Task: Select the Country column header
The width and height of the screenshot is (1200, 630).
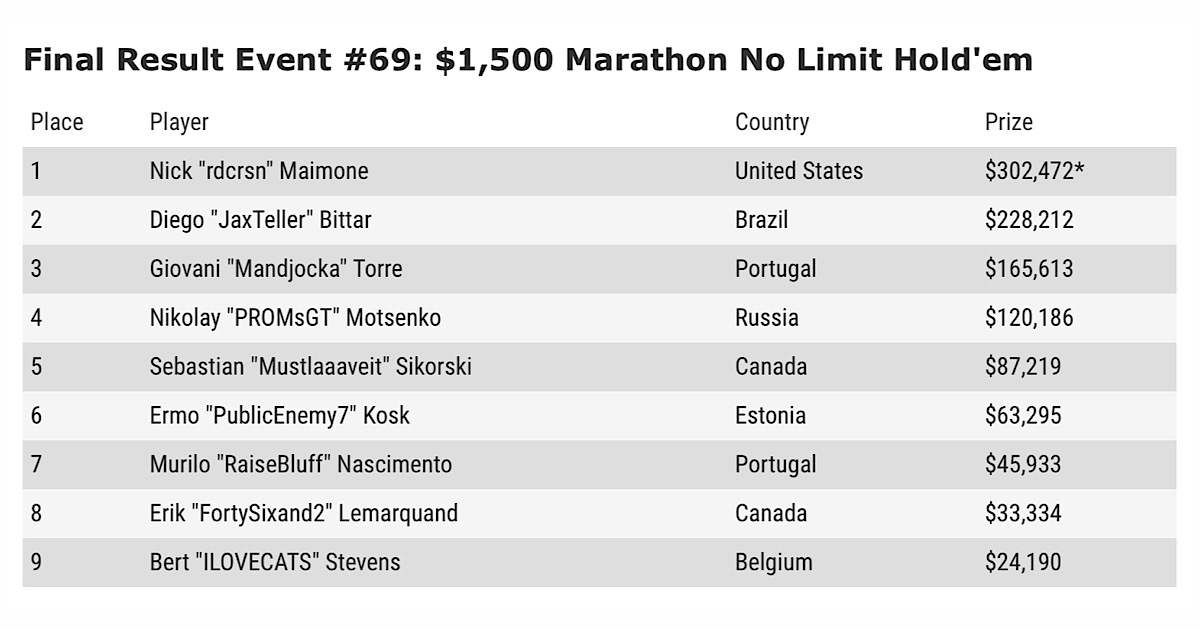Action: [x=772, y=122]
